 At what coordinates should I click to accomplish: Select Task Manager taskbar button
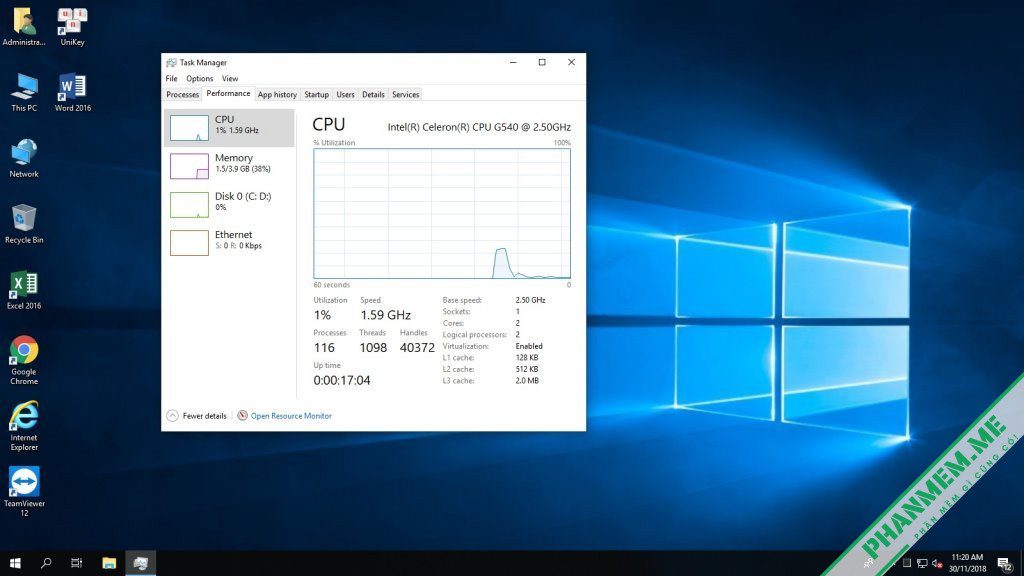coord(140,563)
